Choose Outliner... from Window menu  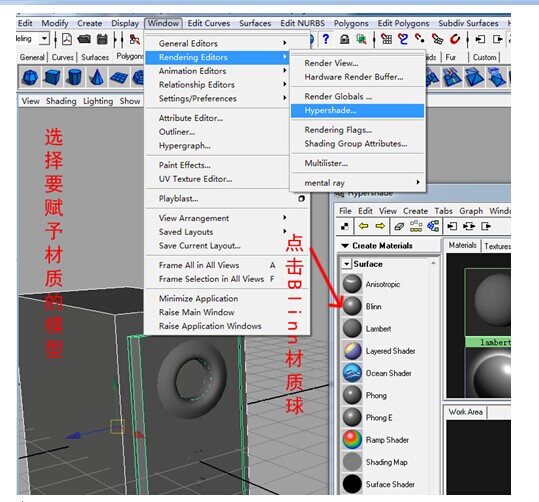pos(217,132)
